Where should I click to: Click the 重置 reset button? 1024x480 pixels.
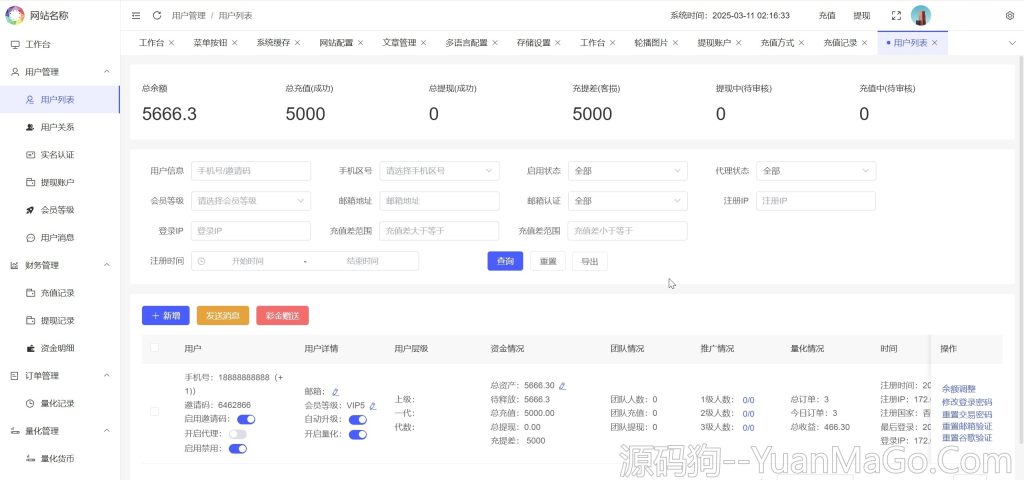point(548,261)
